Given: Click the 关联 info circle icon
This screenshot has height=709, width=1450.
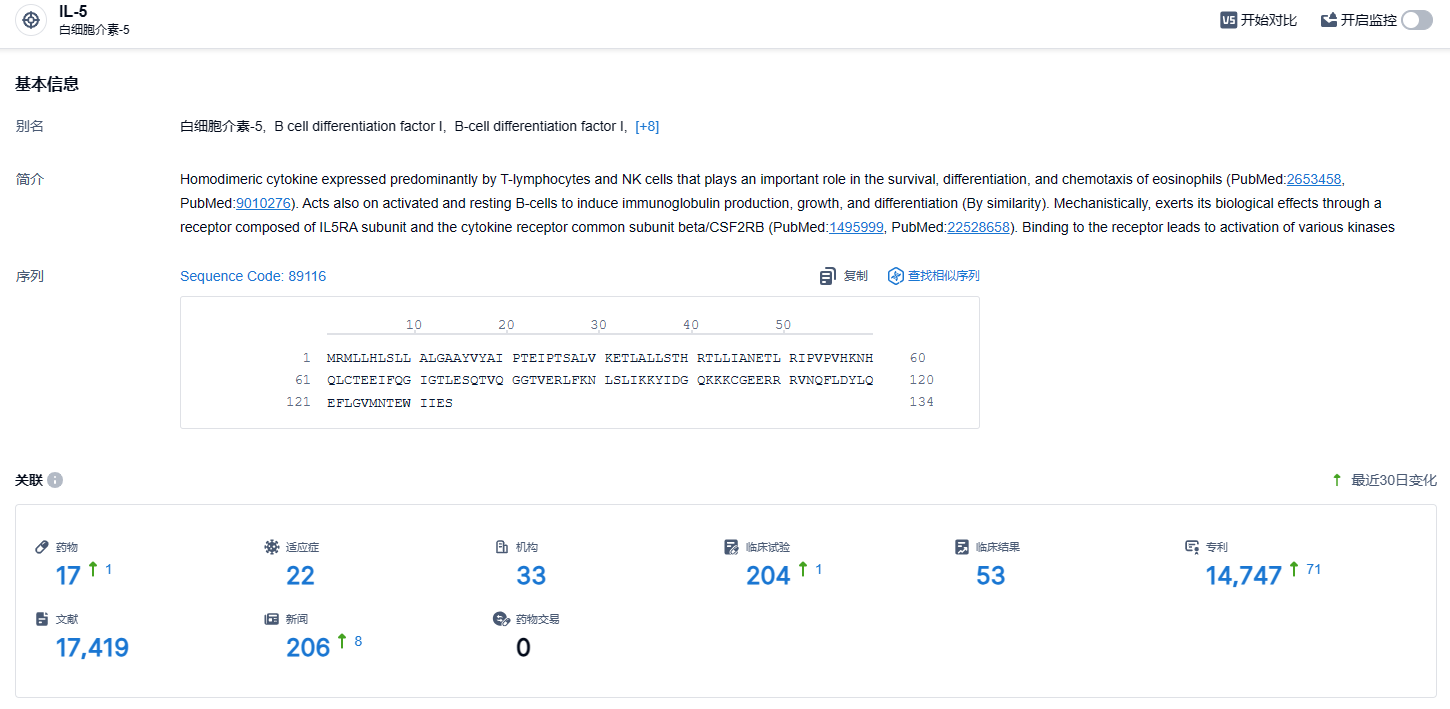Looking at the screenshot, I should (55, 480).
